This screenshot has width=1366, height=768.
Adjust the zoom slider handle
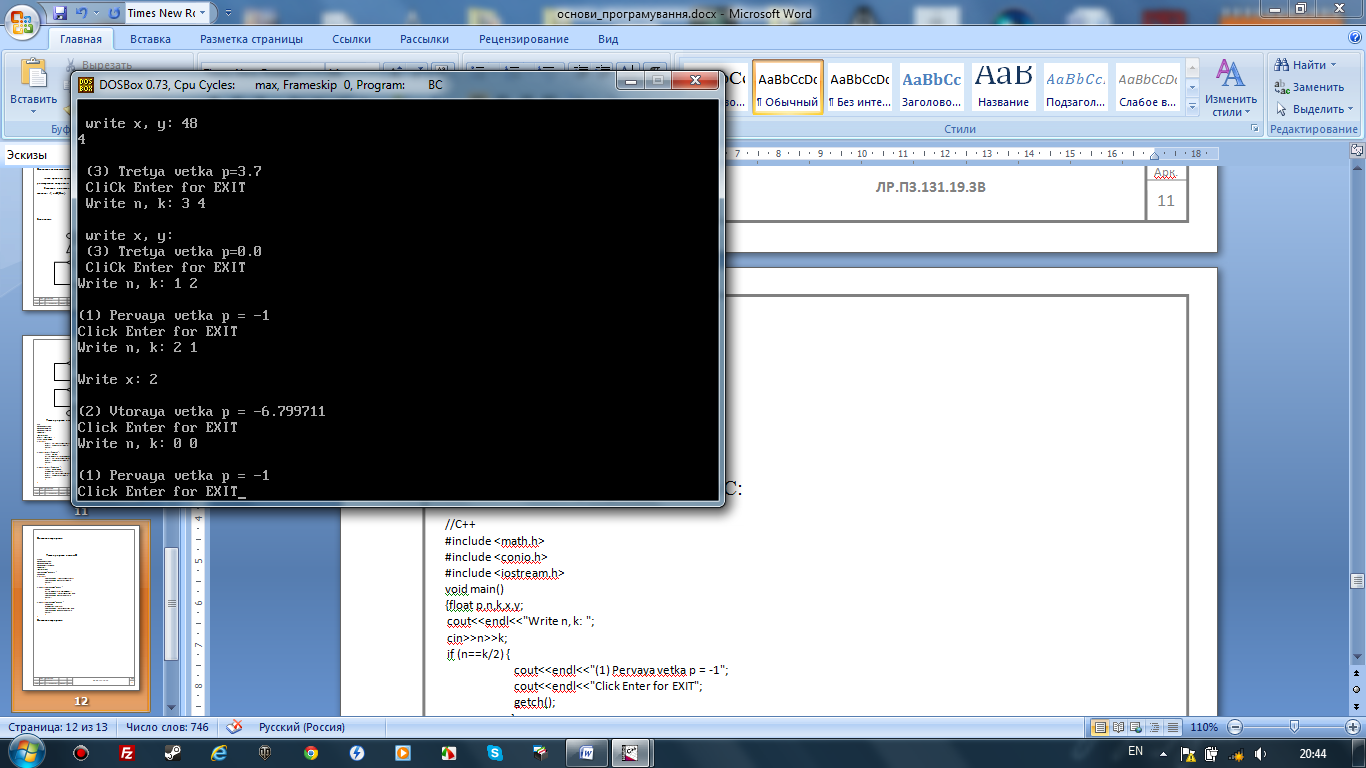coord(1295,727)
